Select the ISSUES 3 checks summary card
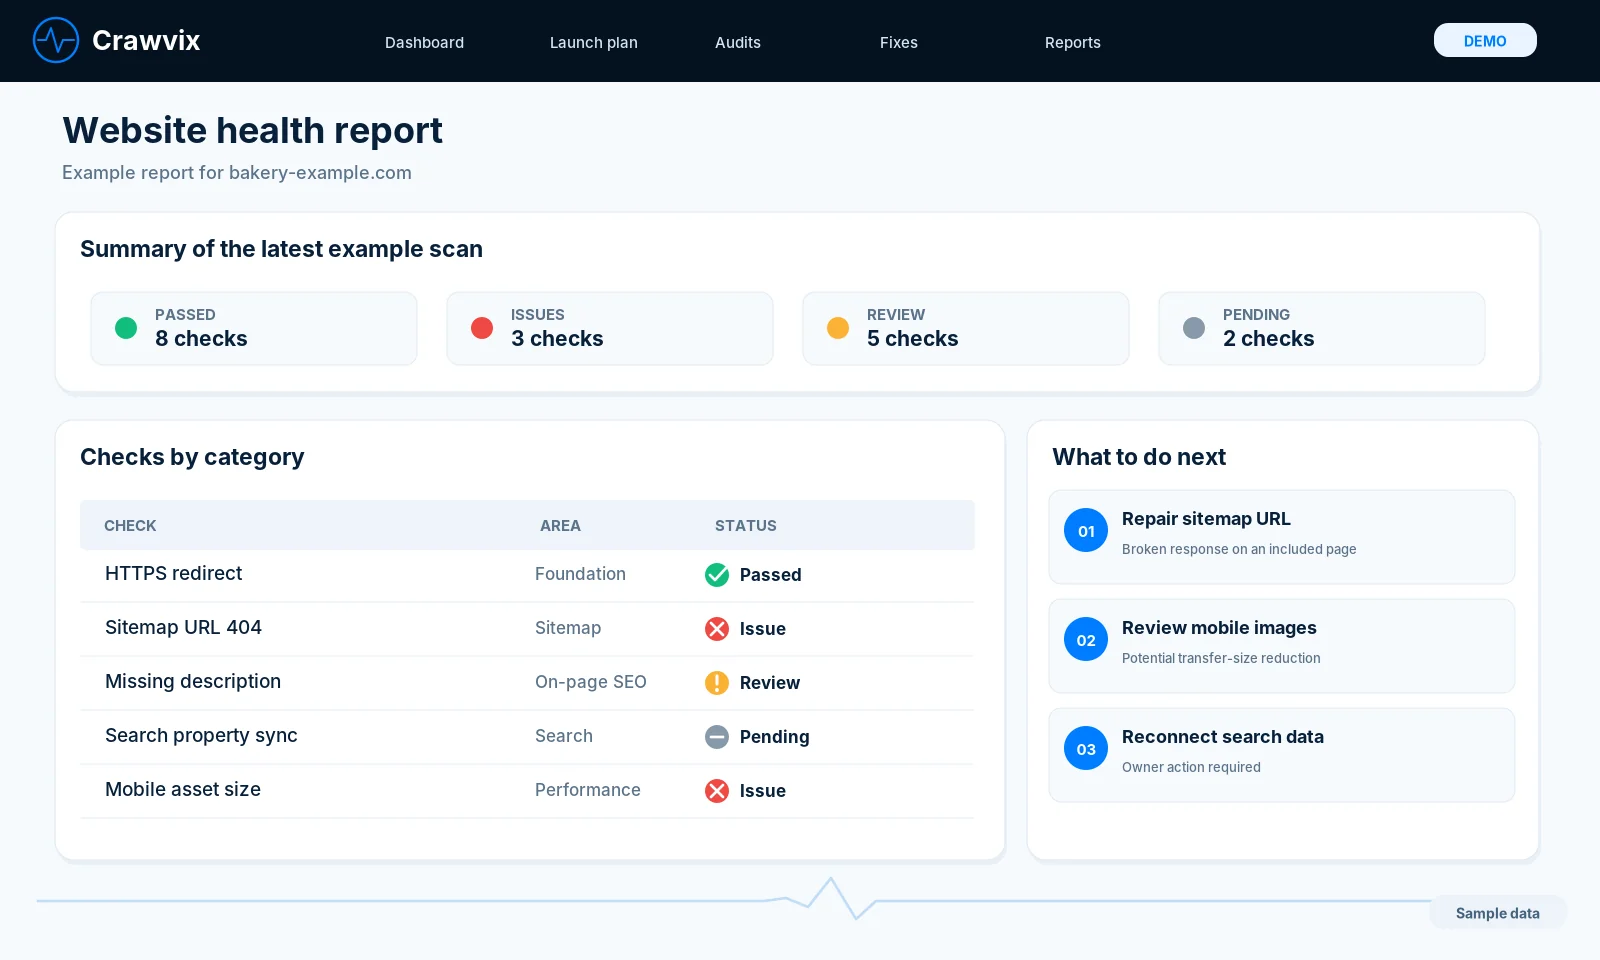The height and width of the screenshot is (960, 1600). click(x=610, y=328)
